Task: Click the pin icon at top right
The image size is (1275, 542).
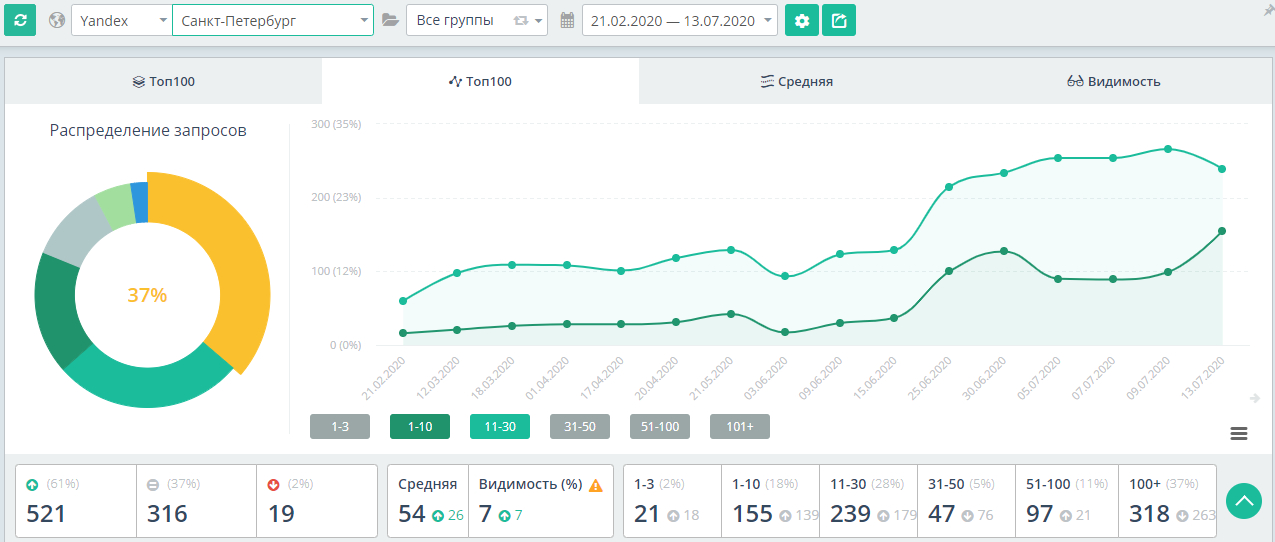Action: 1268,9
